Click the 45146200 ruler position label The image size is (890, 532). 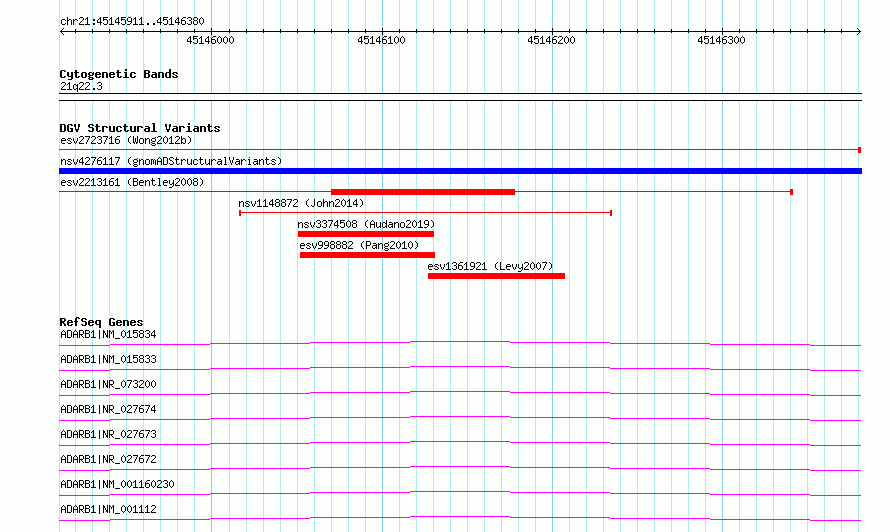coord(551,40)
